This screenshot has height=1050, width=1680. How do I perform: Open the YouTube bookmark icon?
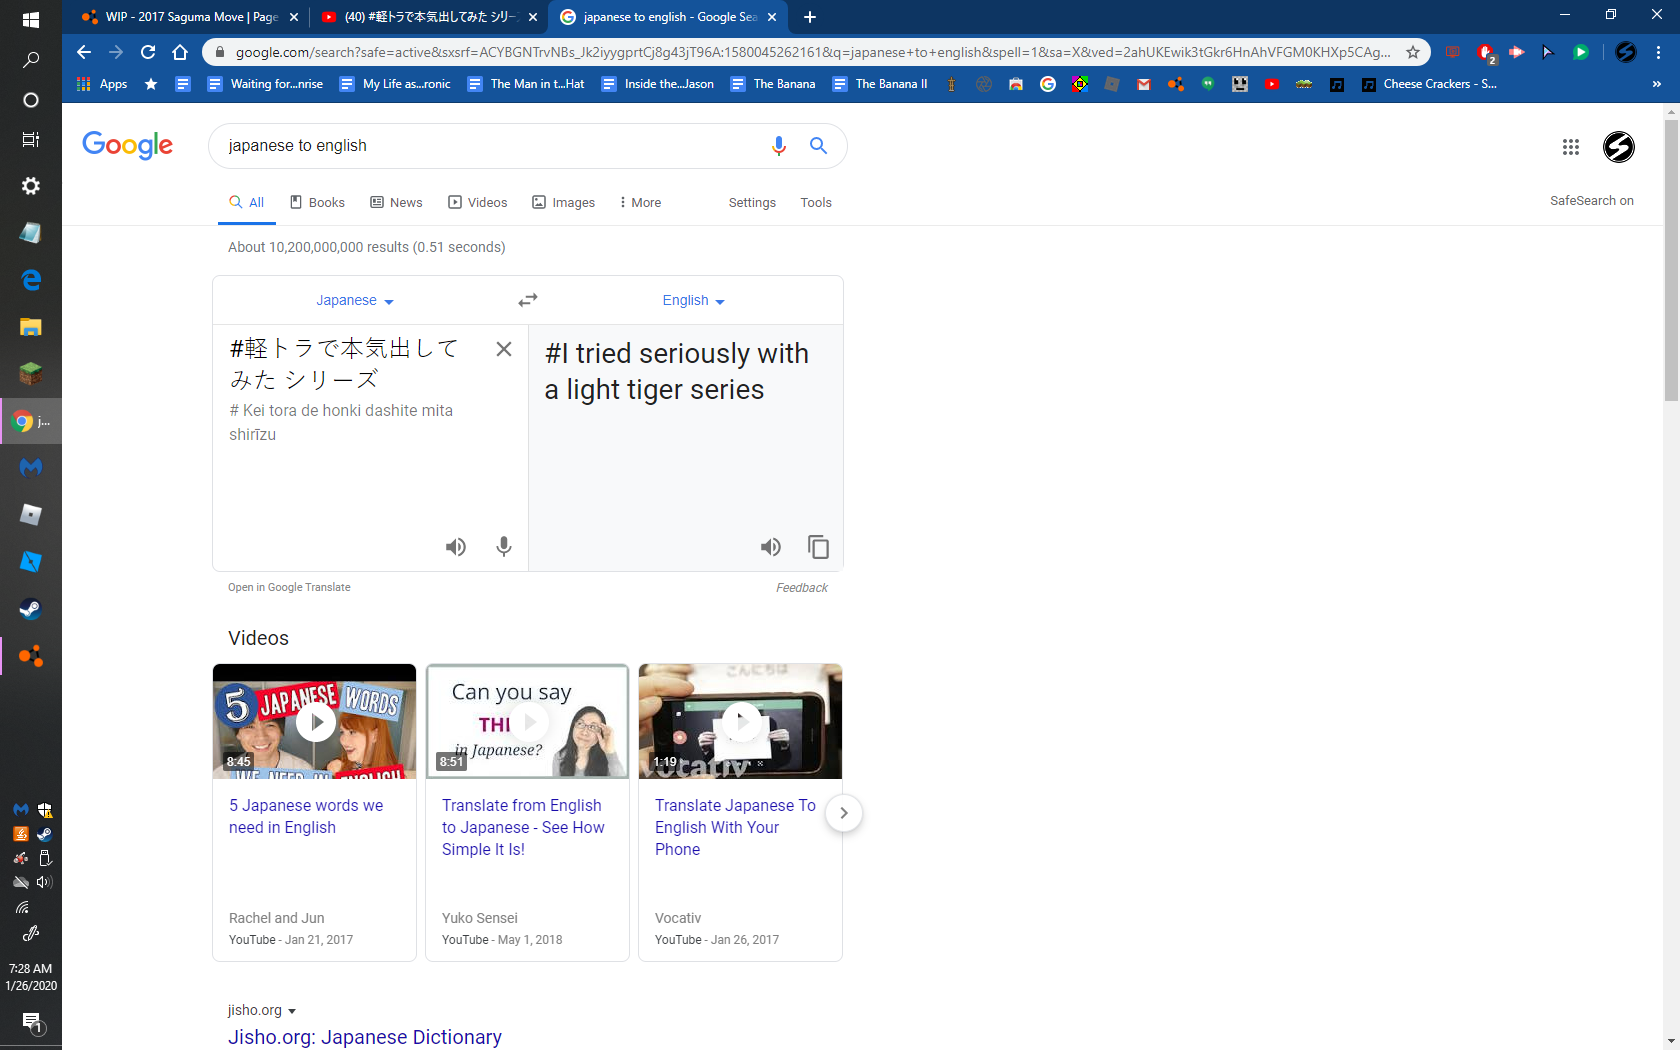(x=1272, y=84)
